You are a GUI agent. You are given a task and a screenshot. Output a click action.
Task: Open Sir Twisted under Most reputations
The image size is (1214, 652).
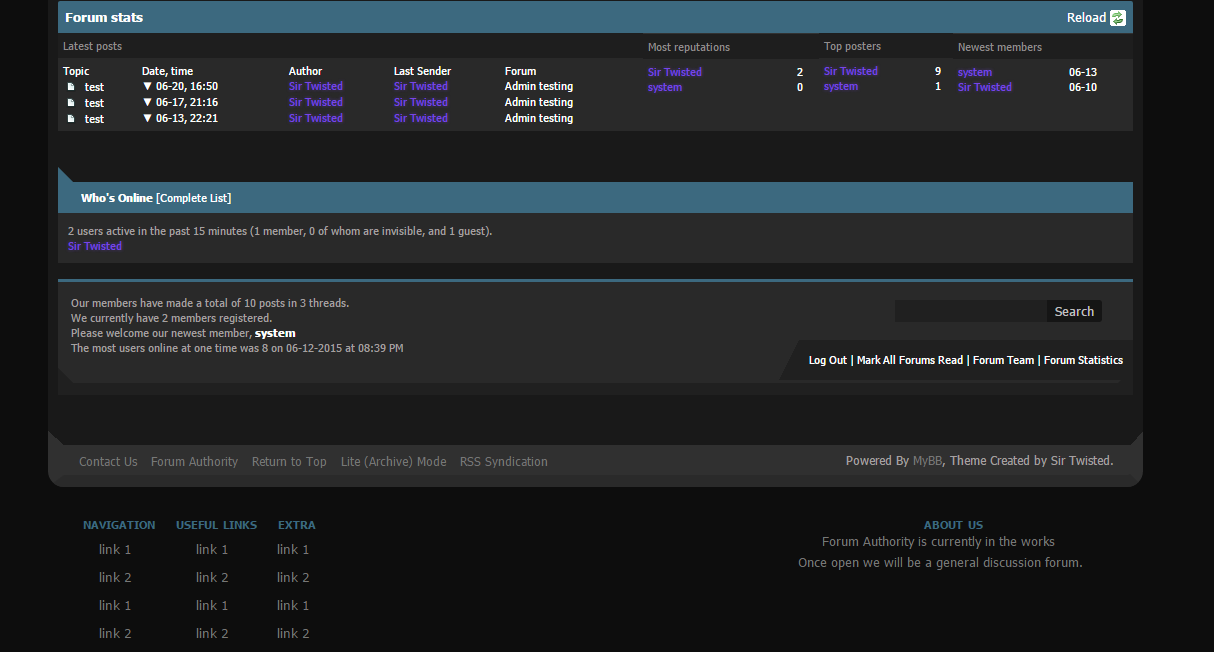tap(675, 72)
